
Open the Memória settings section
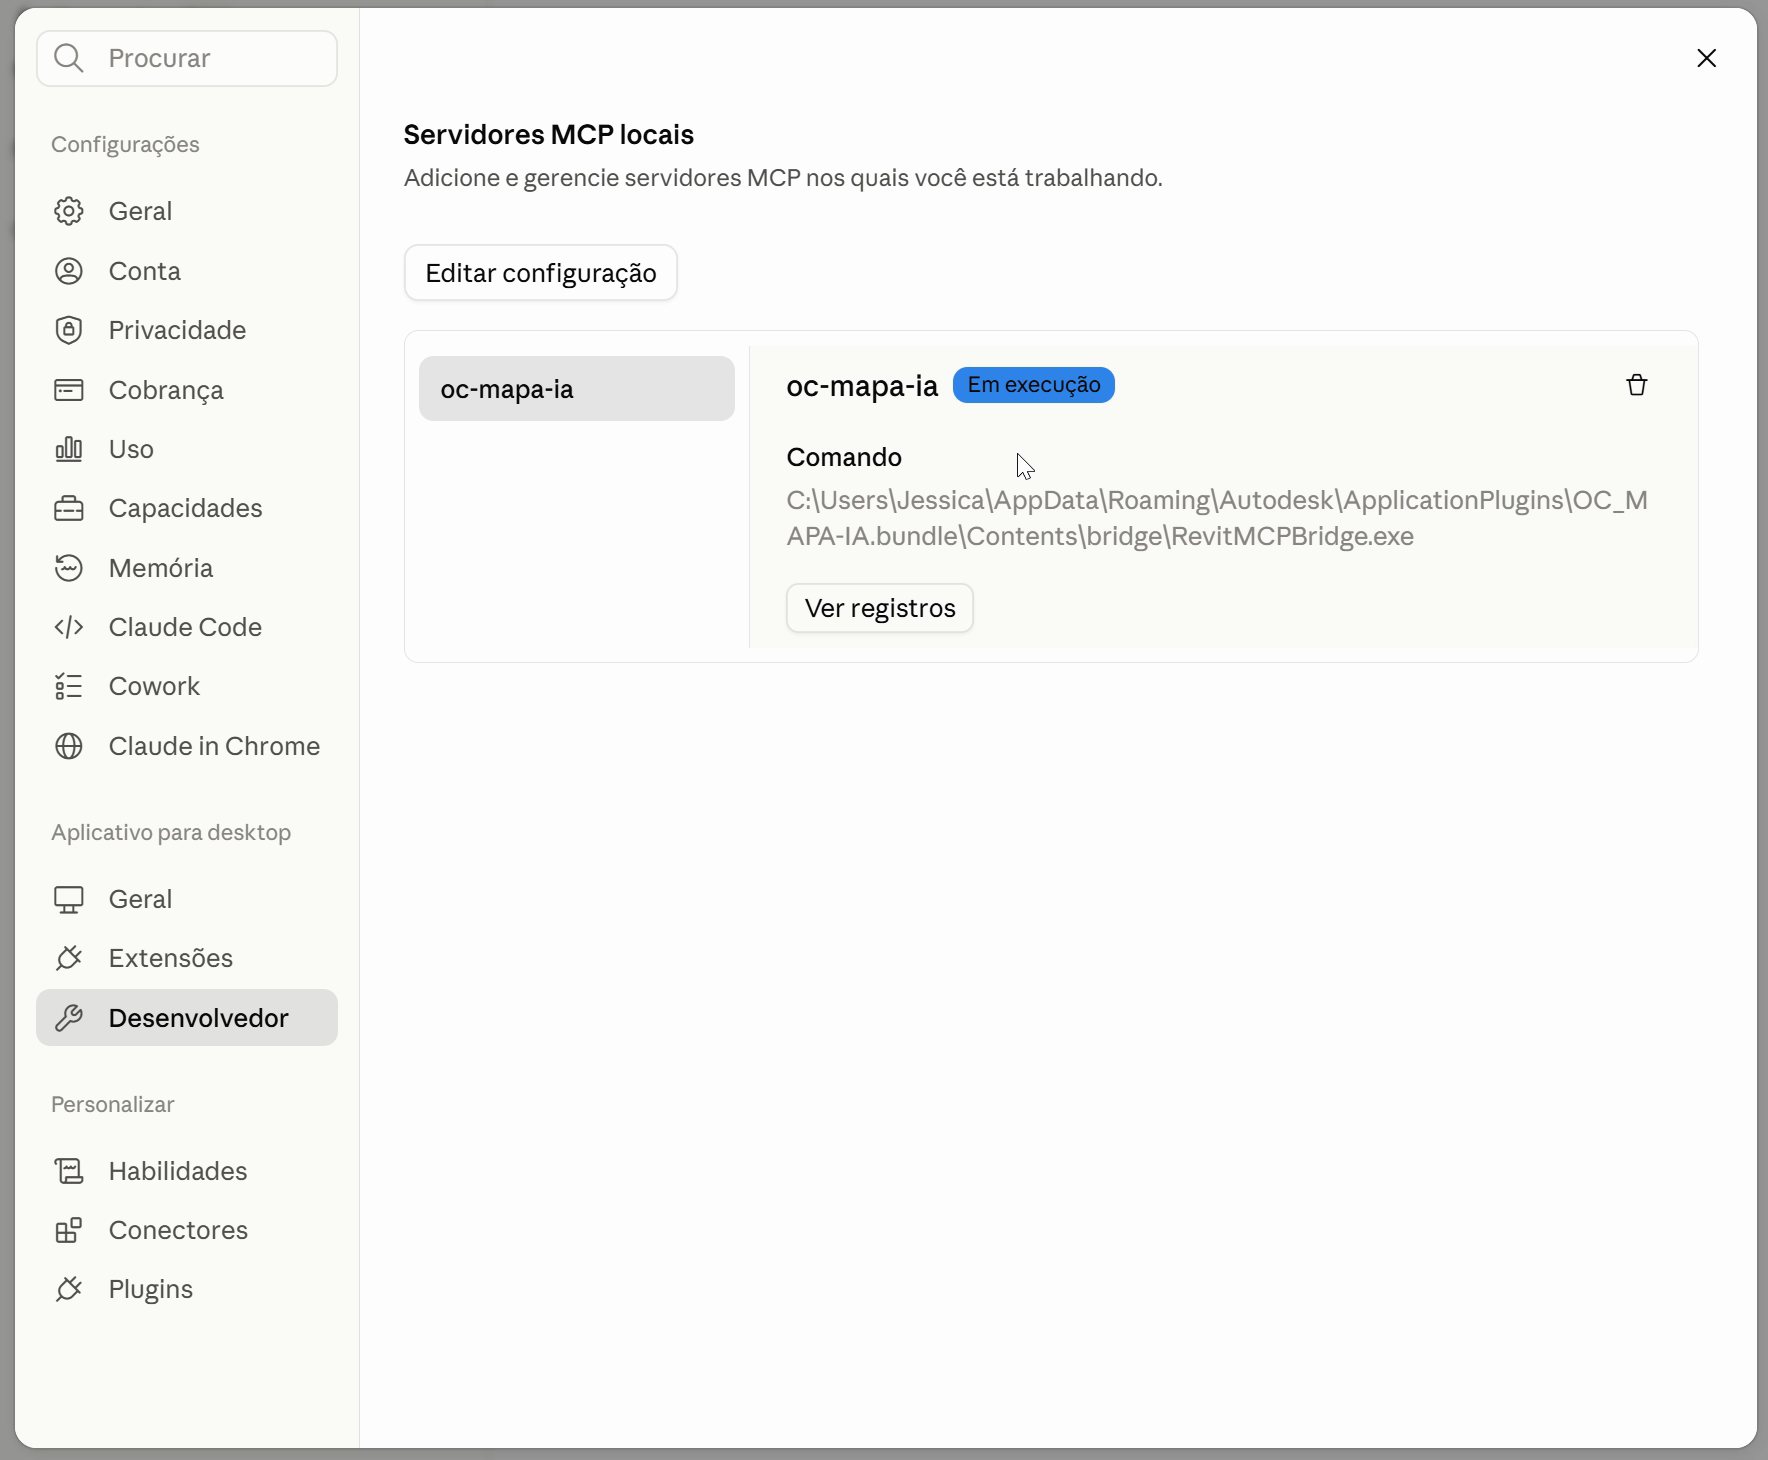coord(187,568)
